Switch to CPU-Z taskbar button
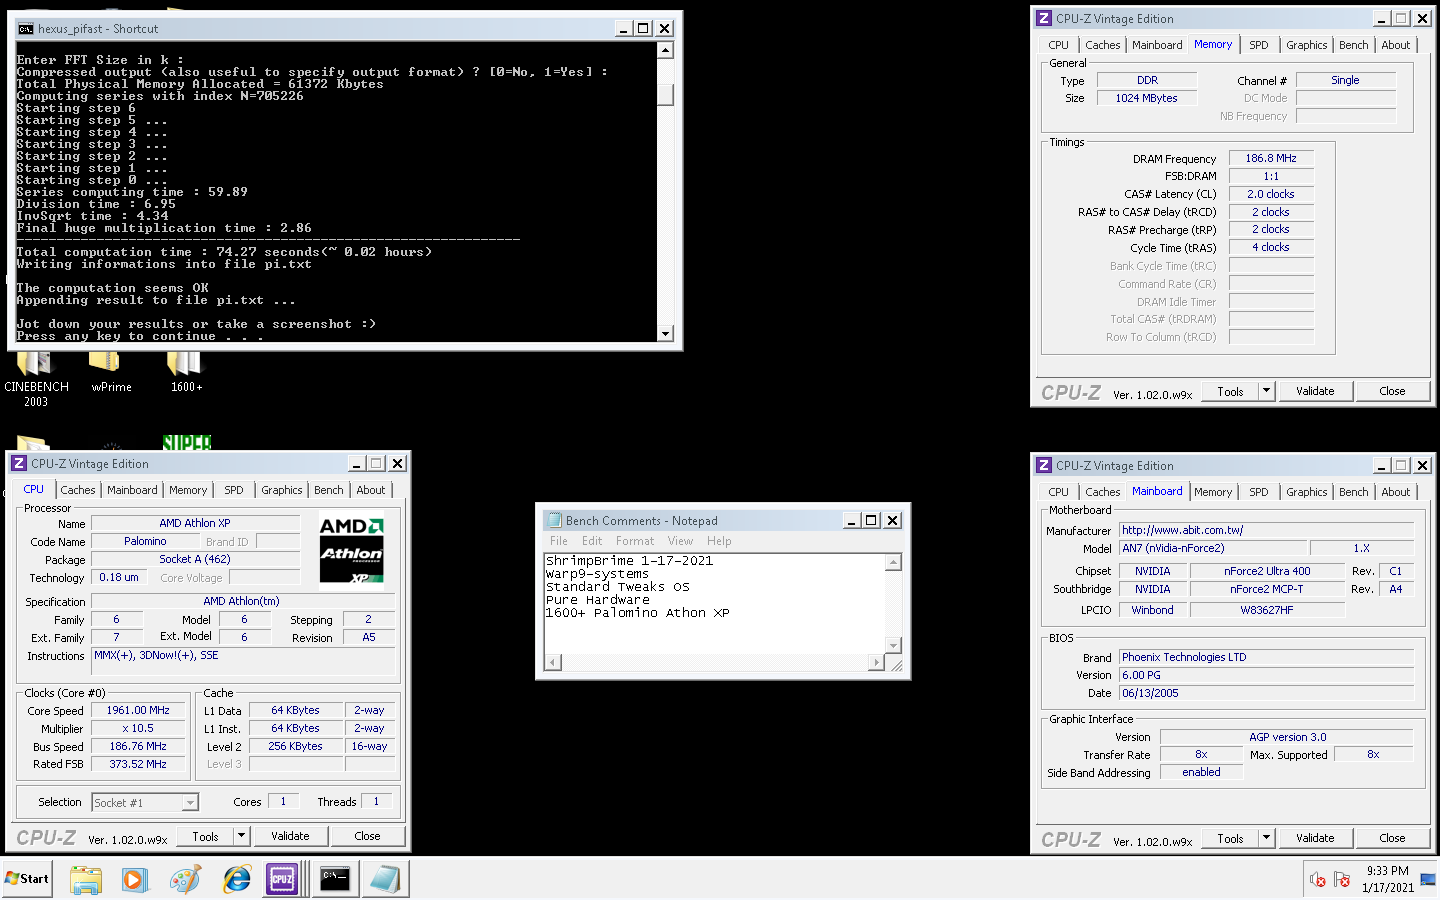 [x=283, y=879]
